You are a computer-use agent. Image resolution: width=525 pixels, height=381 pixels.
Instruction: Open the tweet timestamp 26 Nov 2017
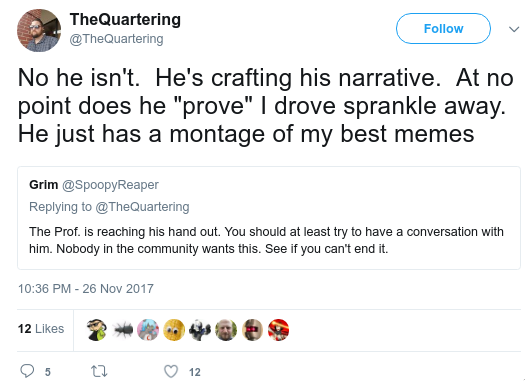click(86, 289)
